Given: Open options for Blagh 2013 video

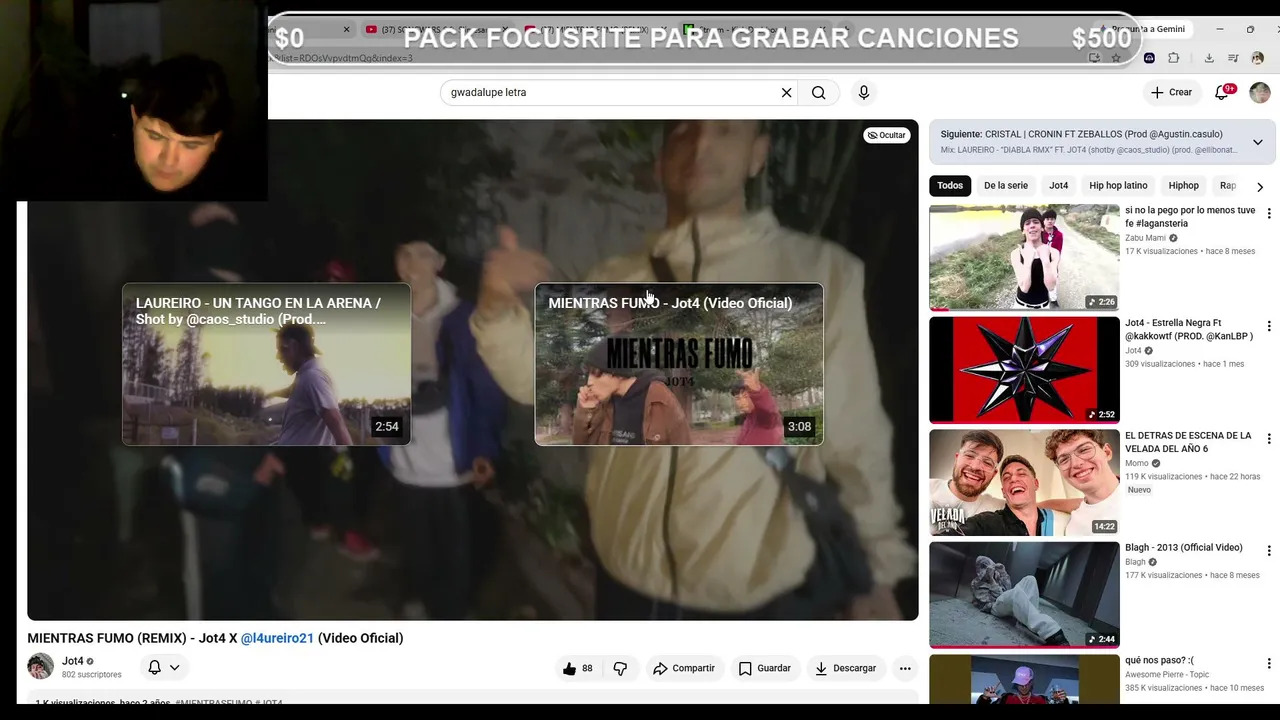Looking at the screenshot, I should pyautogui.click(x=1269, y=551).
